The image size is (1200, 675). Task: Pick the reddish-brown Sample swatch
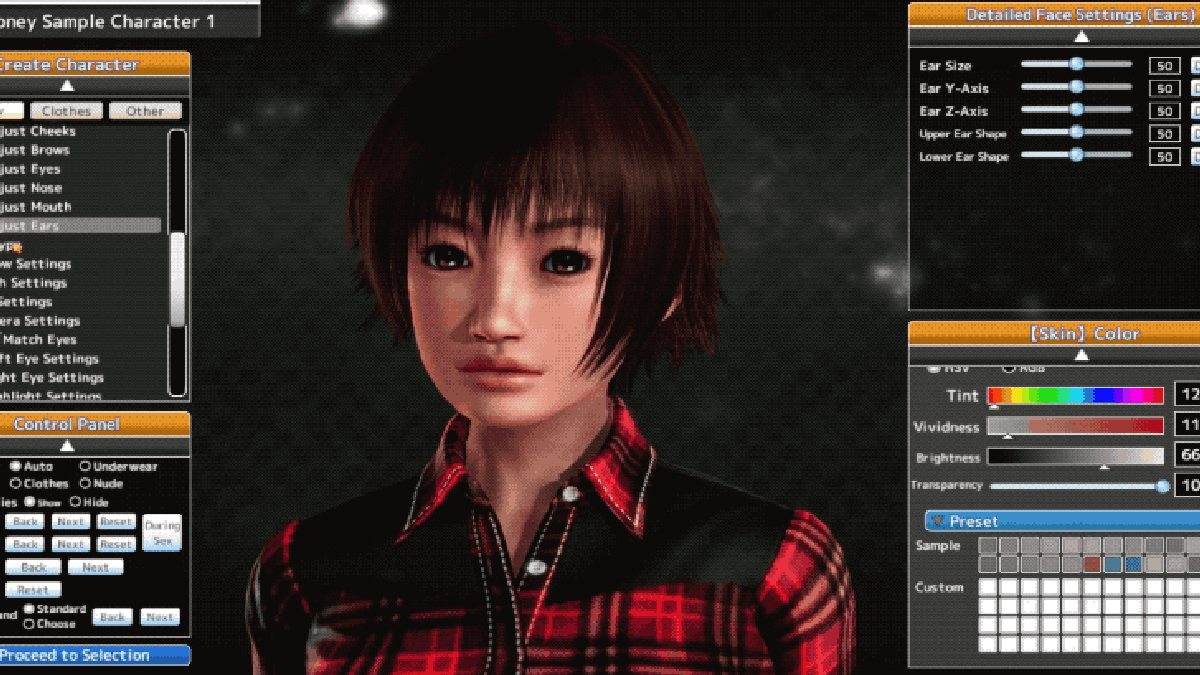1092,564
